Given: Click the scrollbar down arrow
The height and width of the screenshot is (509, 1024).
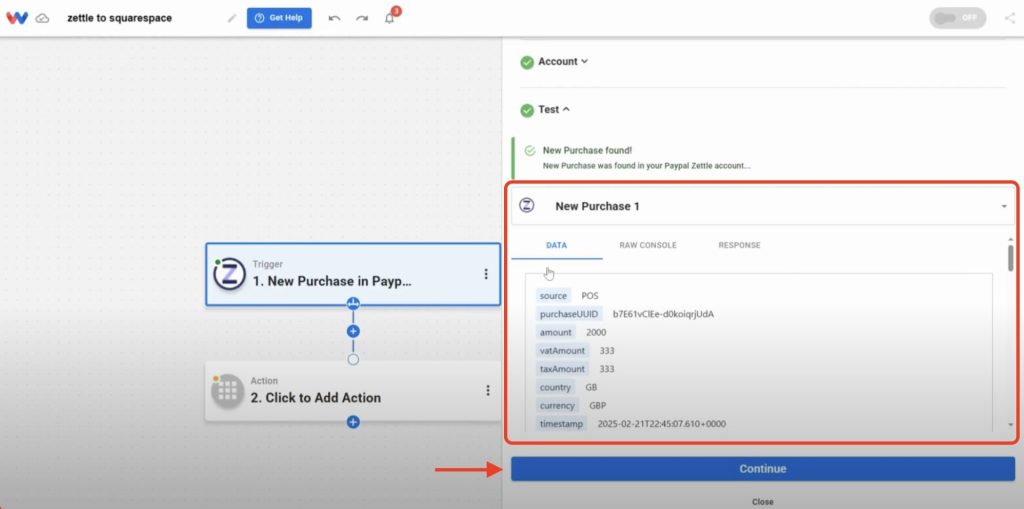Looking at the screenshot, I should 1011,425.
